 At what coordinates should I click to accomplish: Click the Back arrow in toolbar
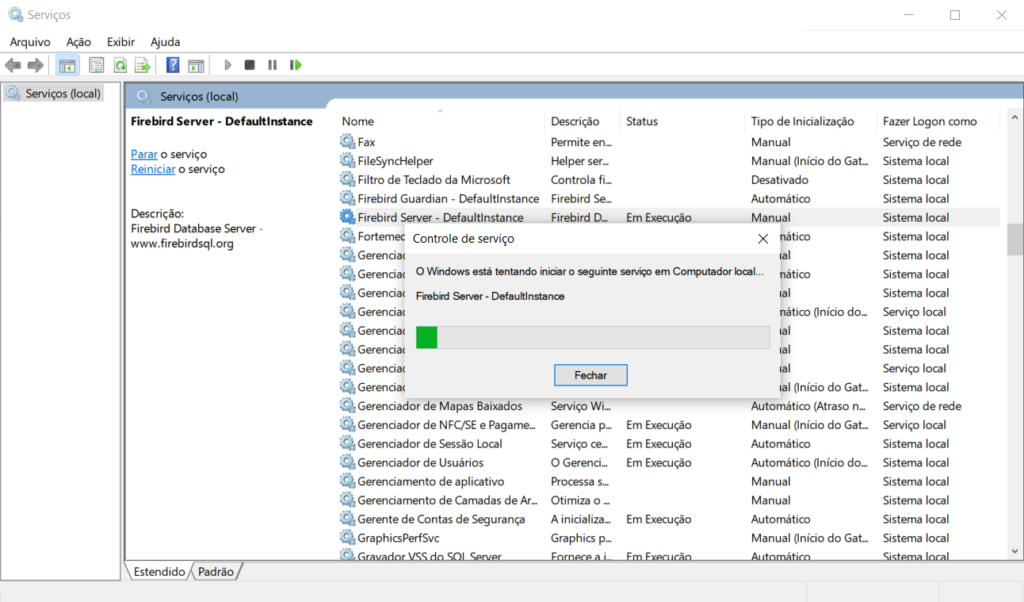coord(12,65)
